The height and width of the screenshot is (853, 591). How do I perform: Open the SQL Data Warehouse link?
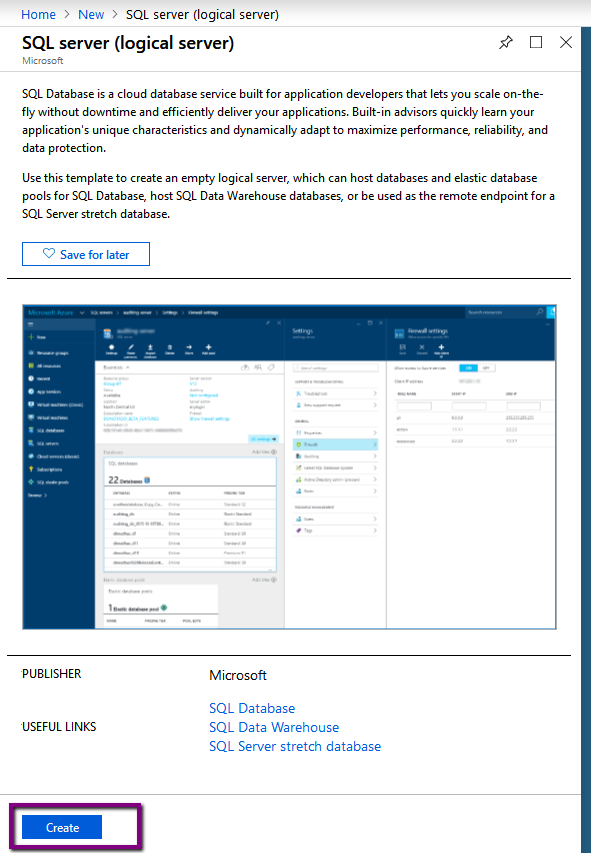274,727
